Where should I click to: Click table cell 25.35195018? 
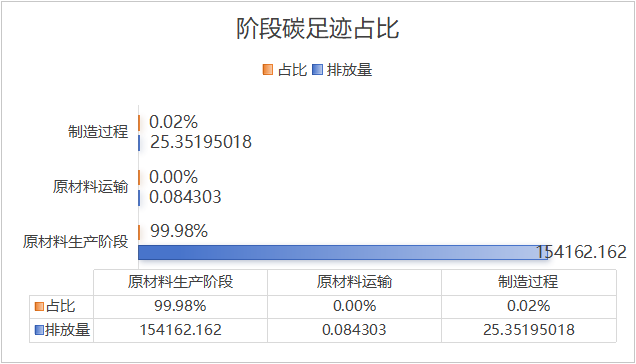point(529,330)
